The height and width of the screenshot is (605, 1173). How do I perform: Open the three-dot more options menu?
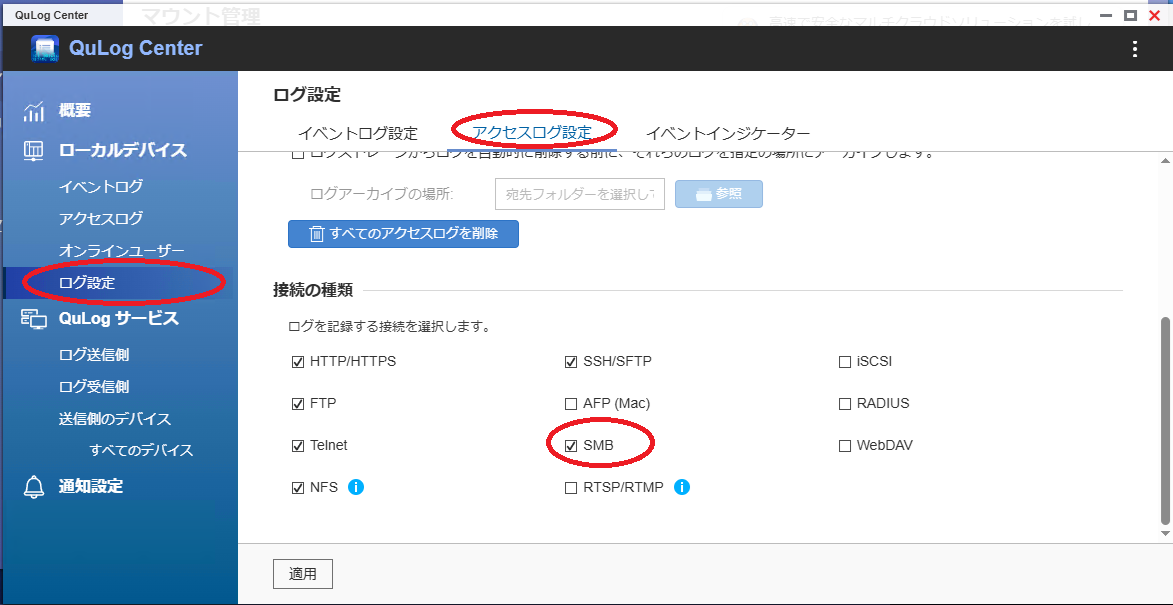pyautogui.click(x=1135, y=49)
